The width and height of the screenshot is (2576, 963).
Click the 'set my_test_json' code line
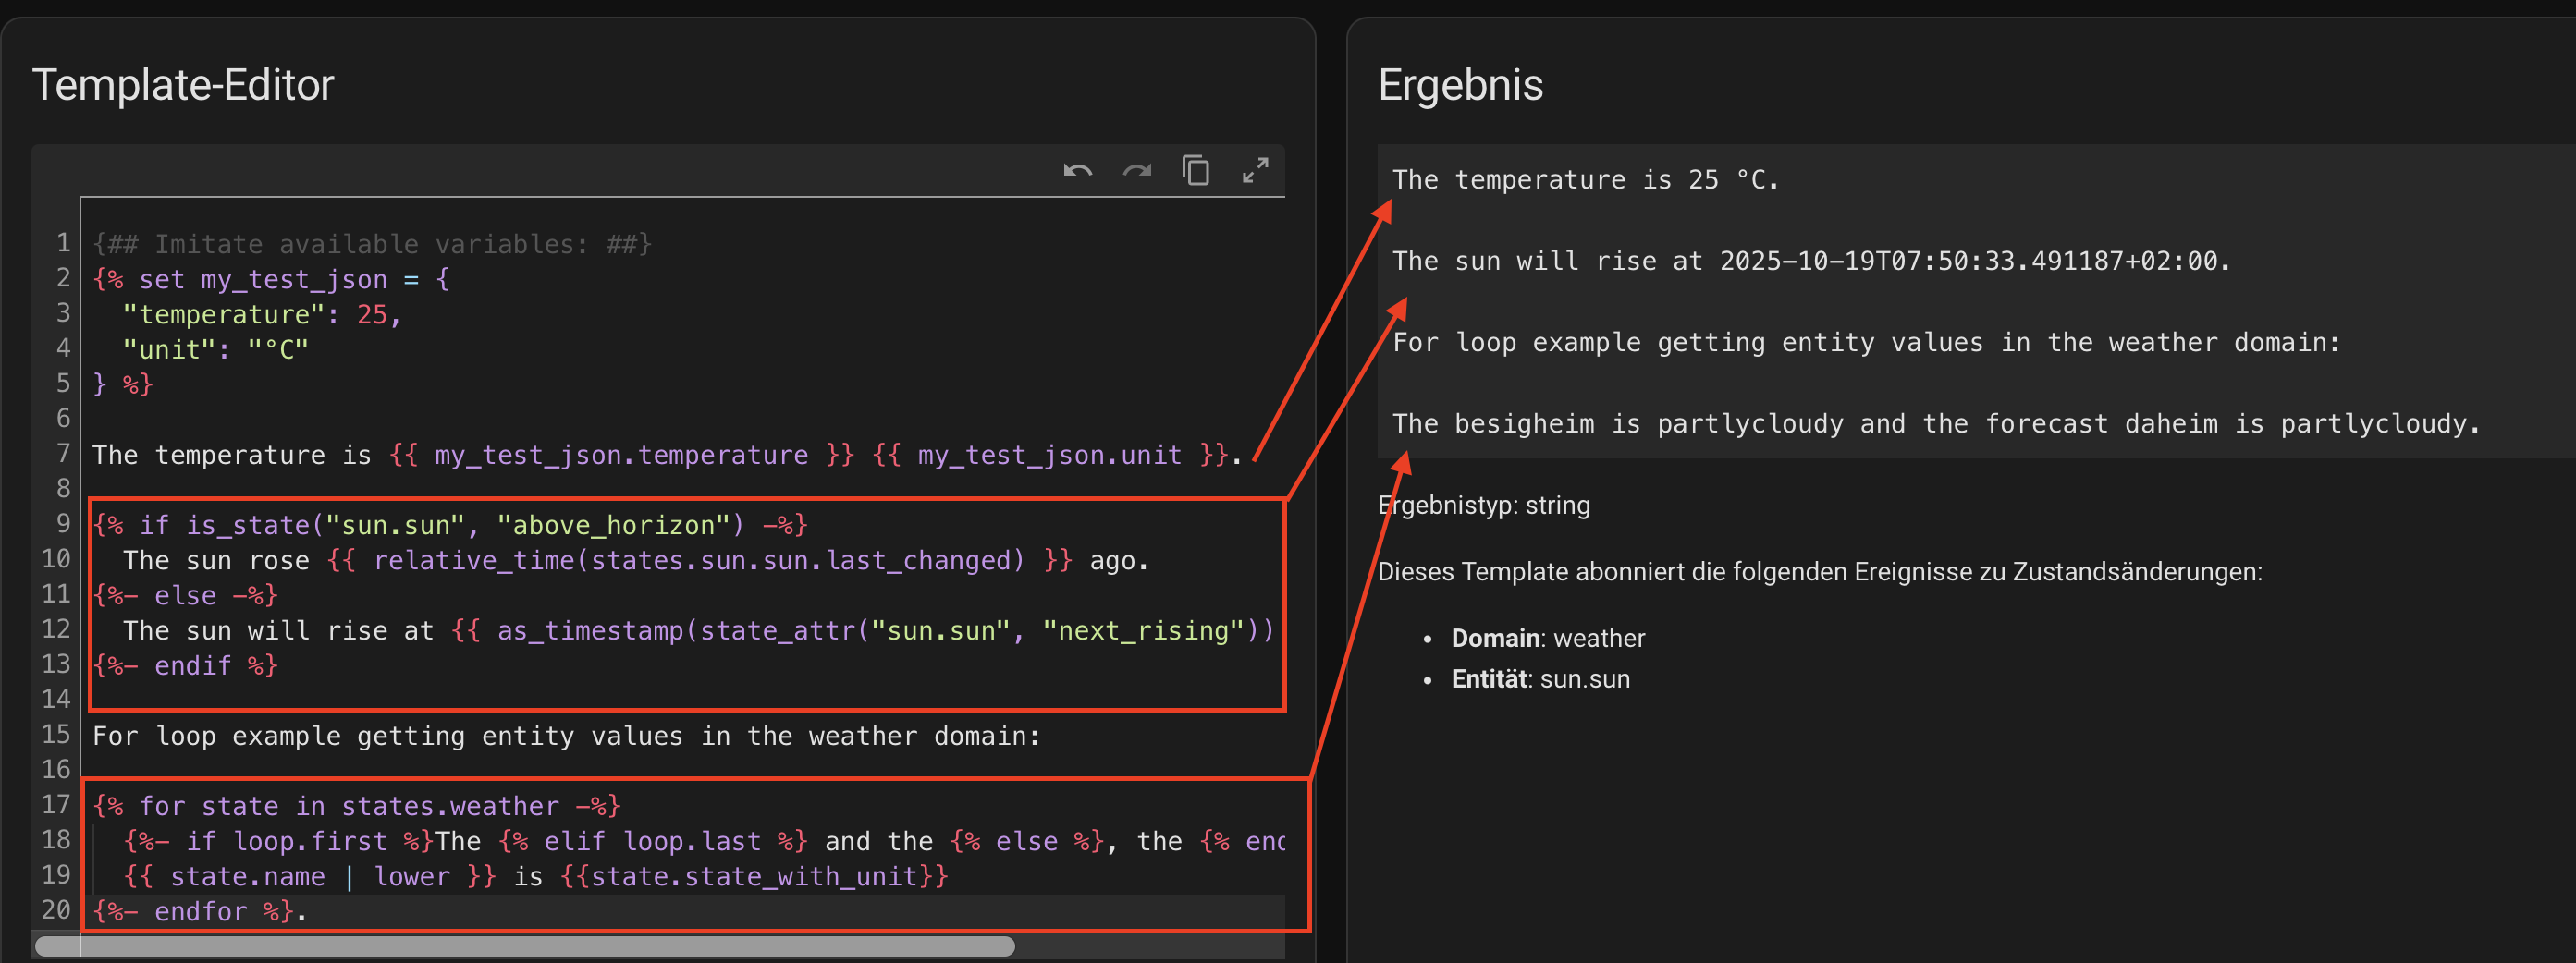click(271, 280)
